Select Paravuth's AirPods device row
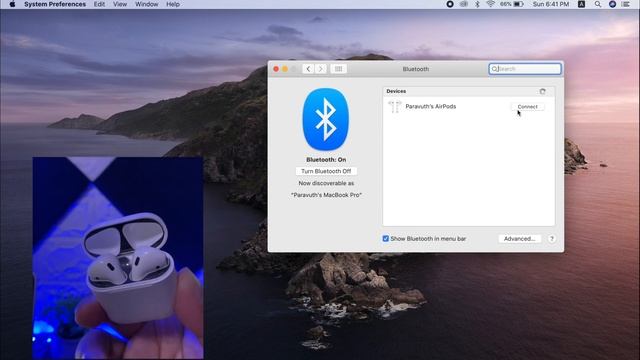This screenshot has height=360, width=640. click(469, 107)
